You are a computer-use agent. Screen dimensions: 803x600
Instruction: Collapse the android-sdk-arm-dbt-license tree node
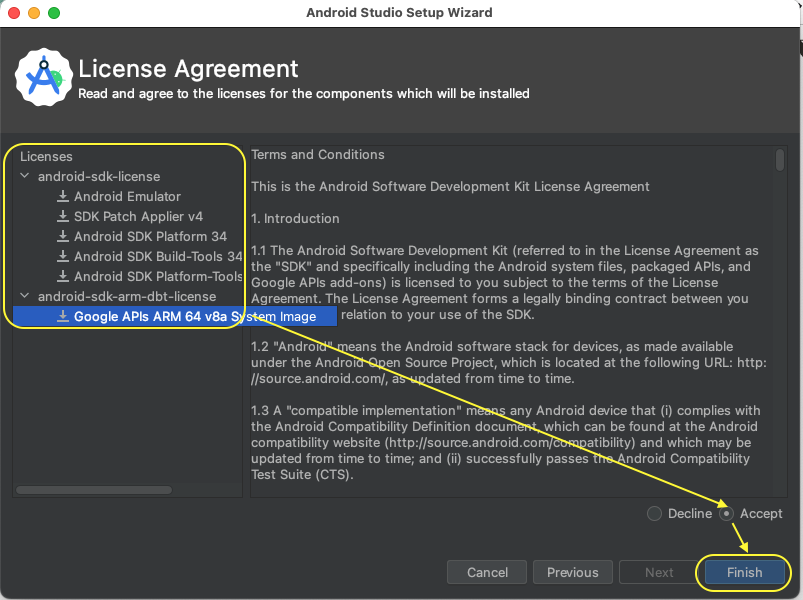coord(25,296)
